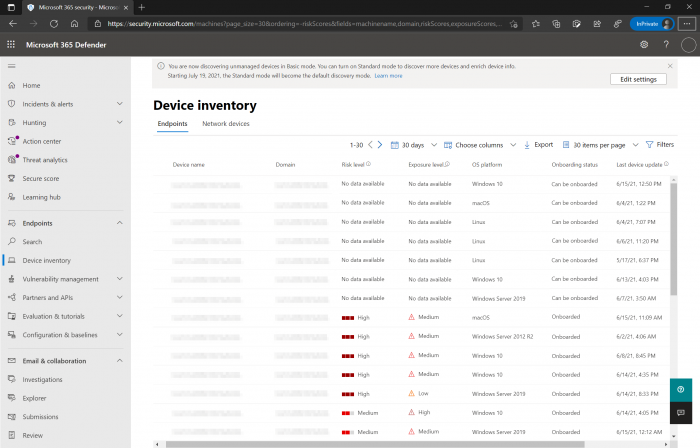The width and height of the screenshot is (700, 448).
Task: Go to Threat analytics in sidebar
Action: tap(45, 160)
